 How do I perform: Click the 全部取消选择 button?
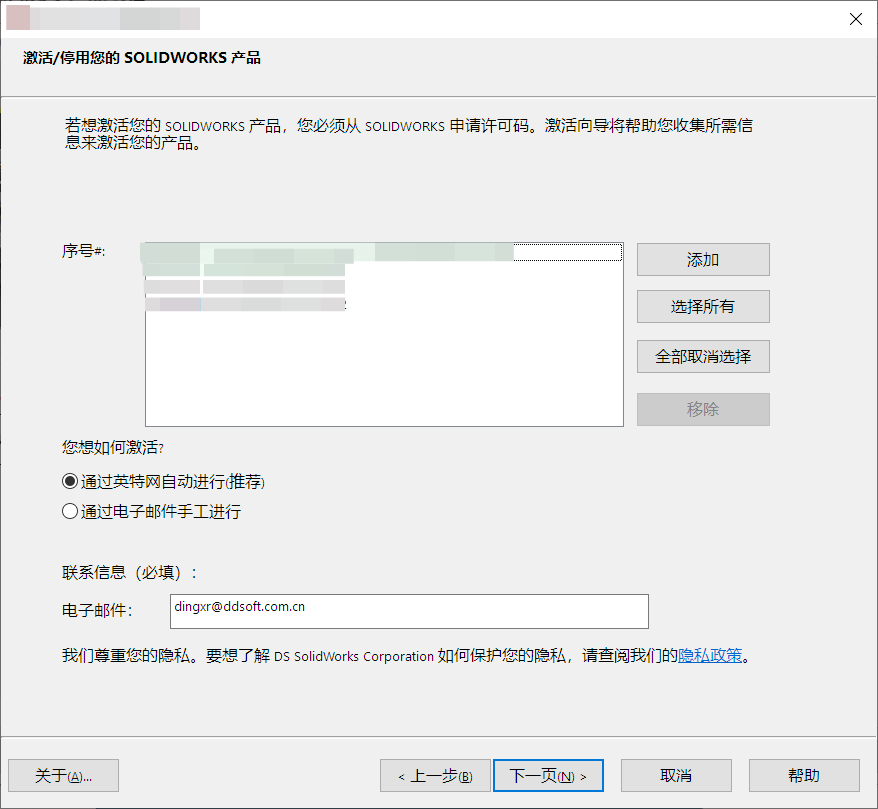click(703, 356)
